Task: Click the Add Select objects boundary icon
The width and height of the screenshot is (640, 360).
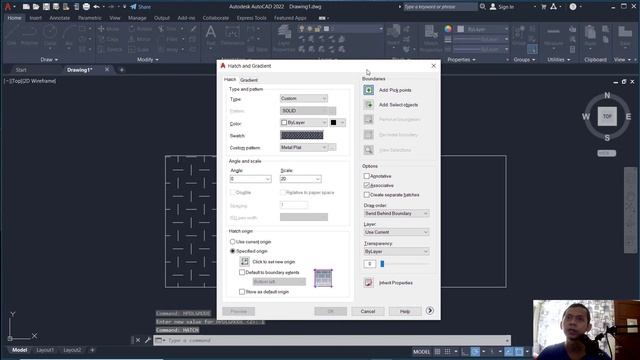Action: click(368, 105)
